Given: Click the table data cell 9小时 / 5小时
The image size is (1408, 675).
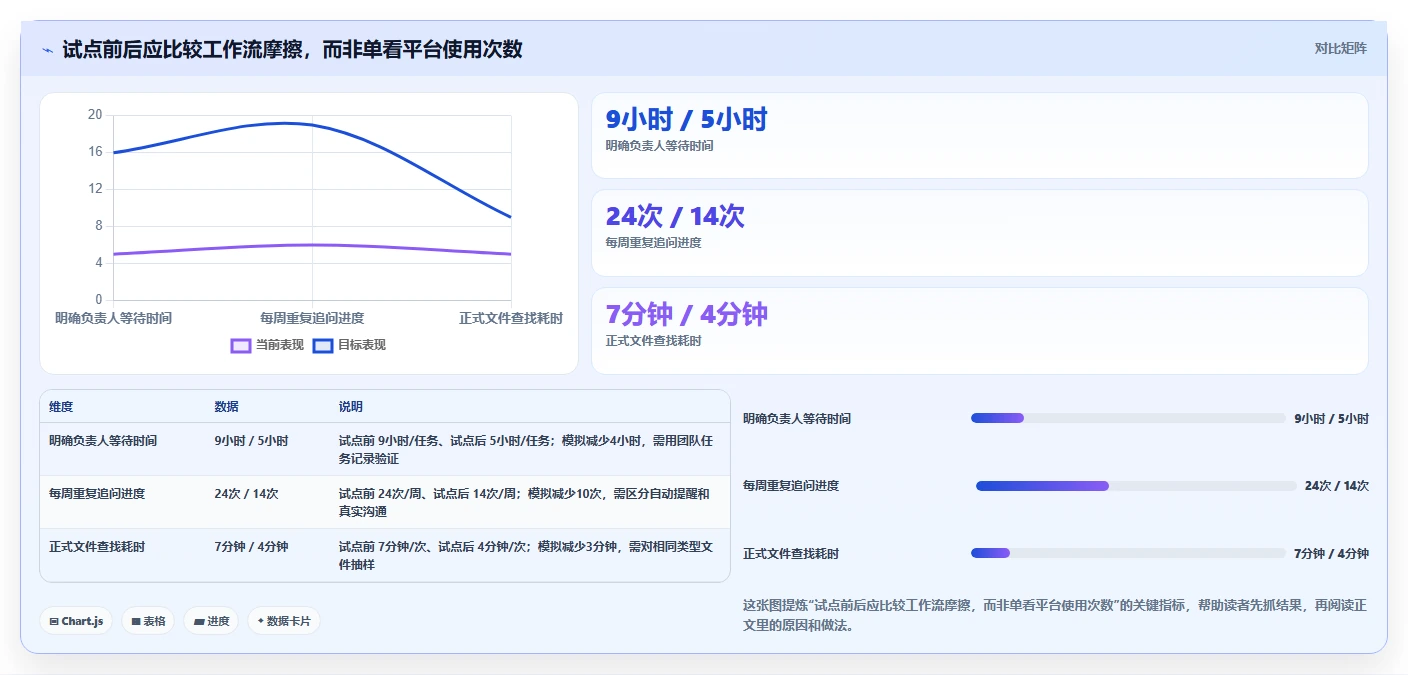Looking at the screenshot, I should 251,441.
